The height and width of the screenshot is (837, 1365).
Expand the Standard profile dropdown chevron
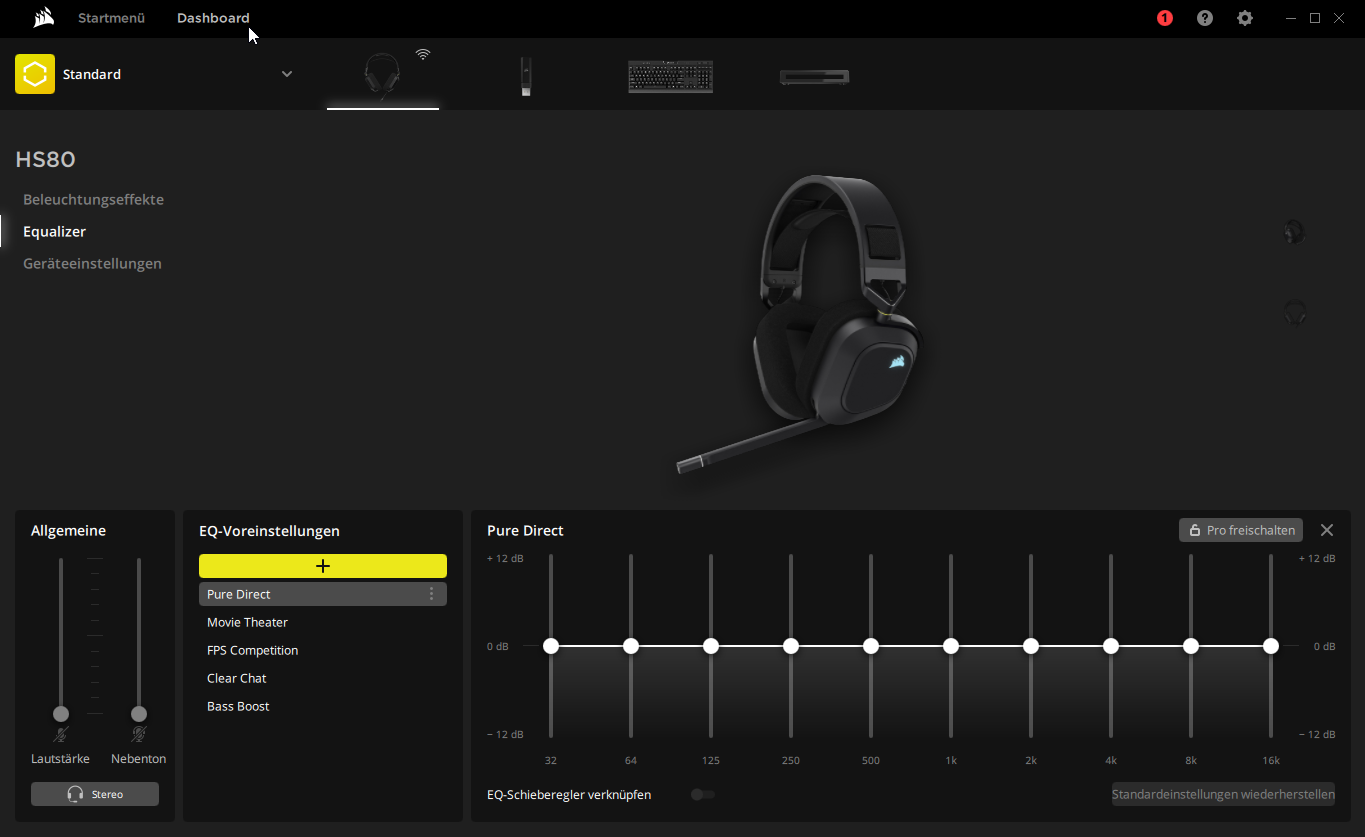click(x=287, y=74)
